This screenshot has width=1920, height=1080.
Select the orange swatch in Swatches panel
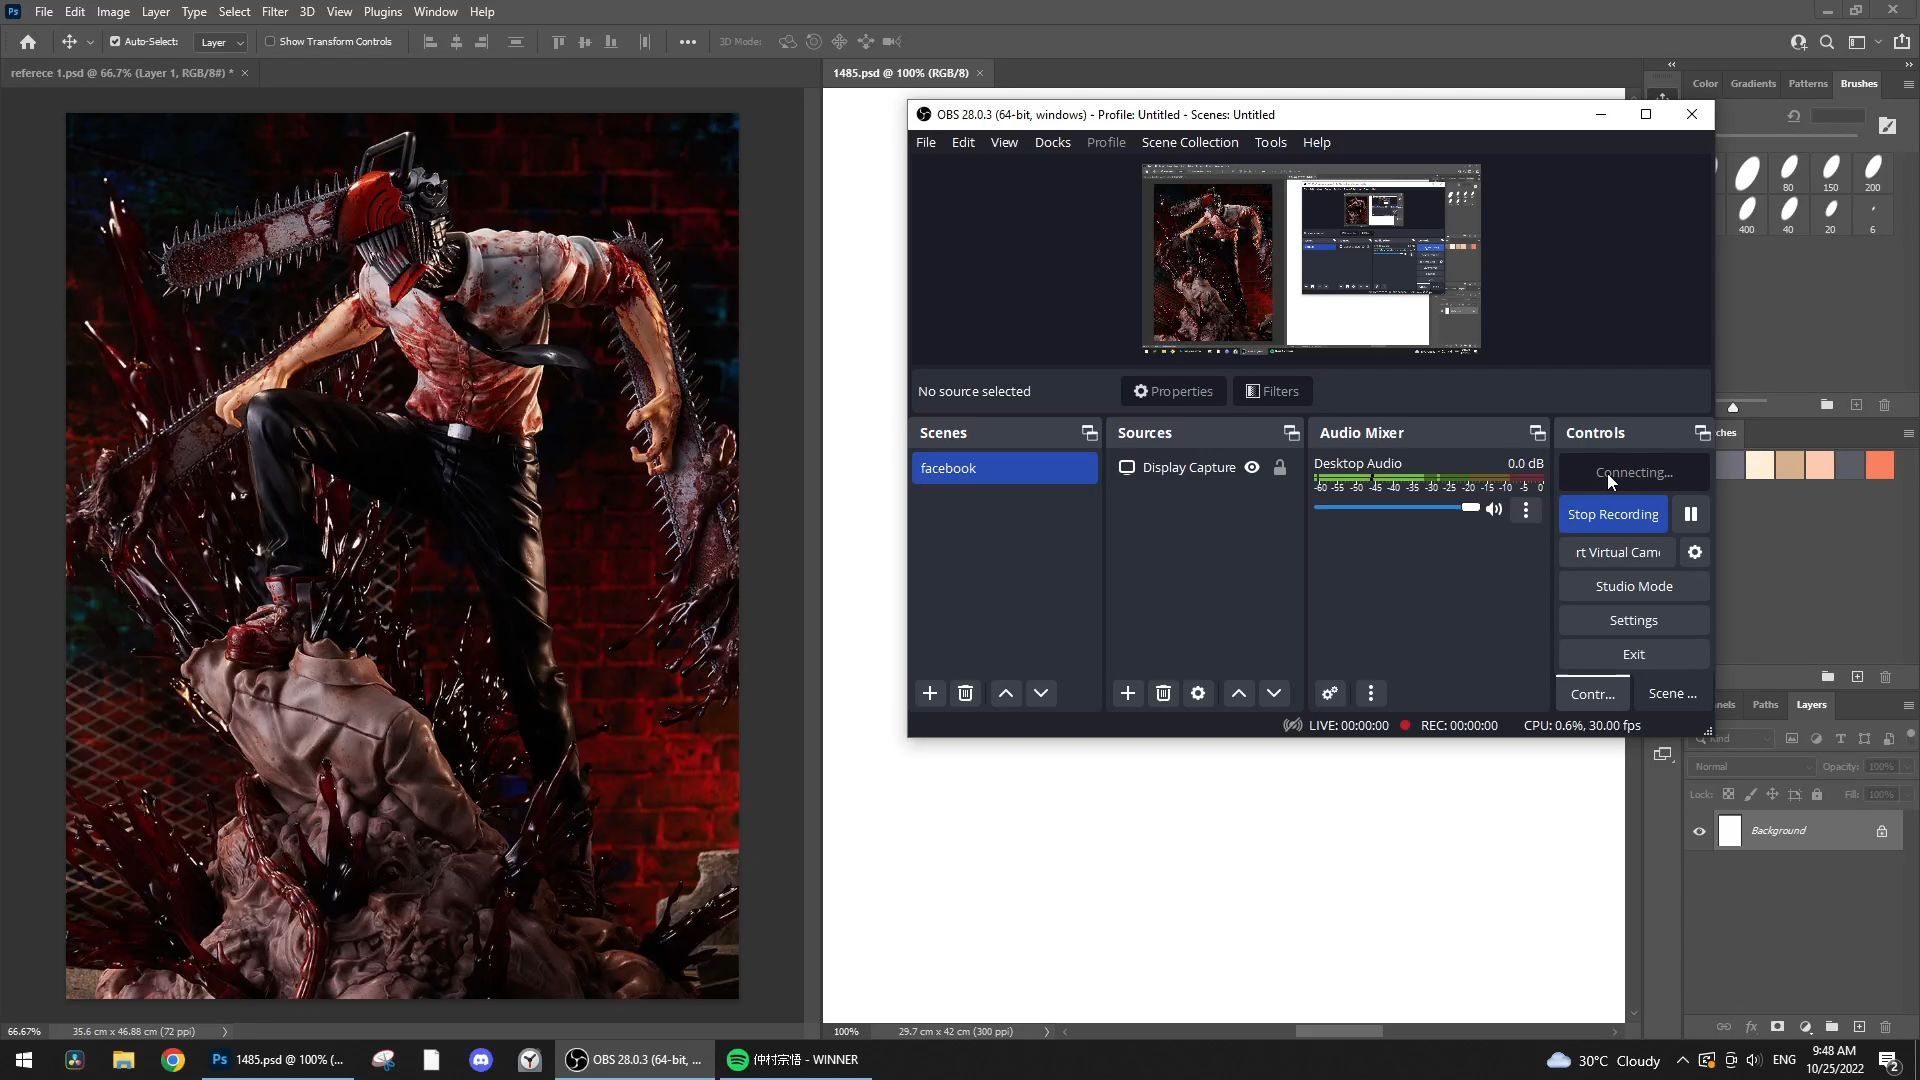(1880, 466)
